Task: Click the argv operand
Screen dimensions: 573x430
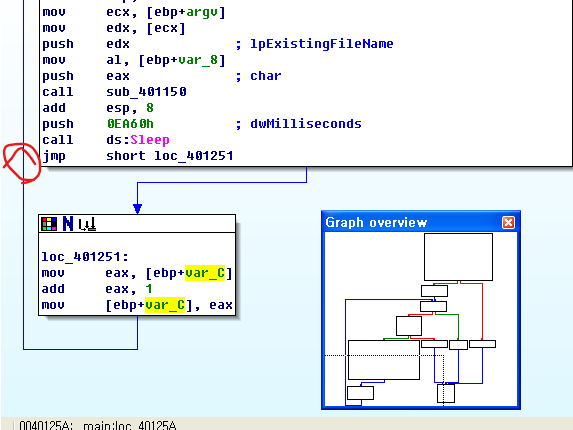Action: (202, 12)
